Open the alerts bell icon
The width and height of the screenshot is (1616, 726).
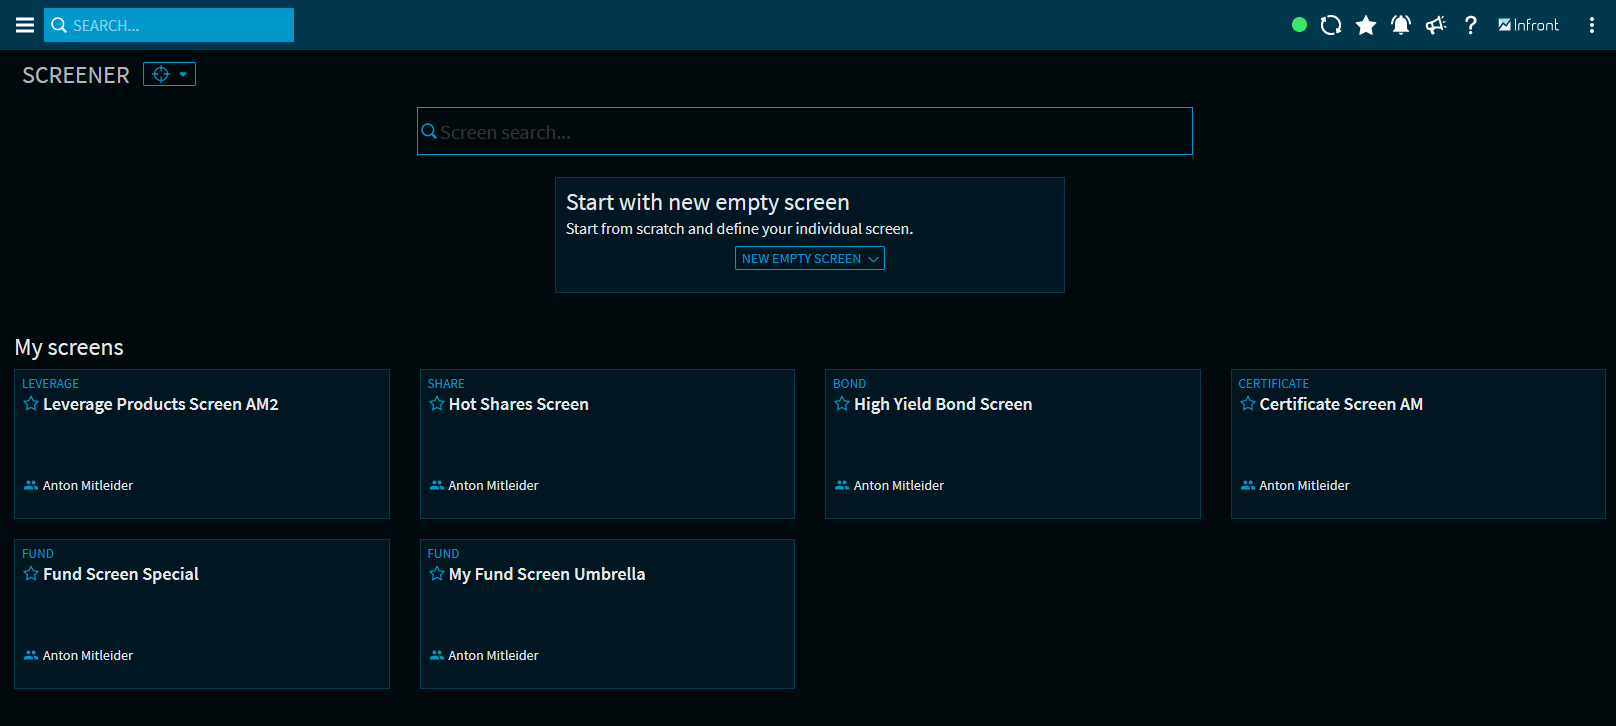point(1400,25)
